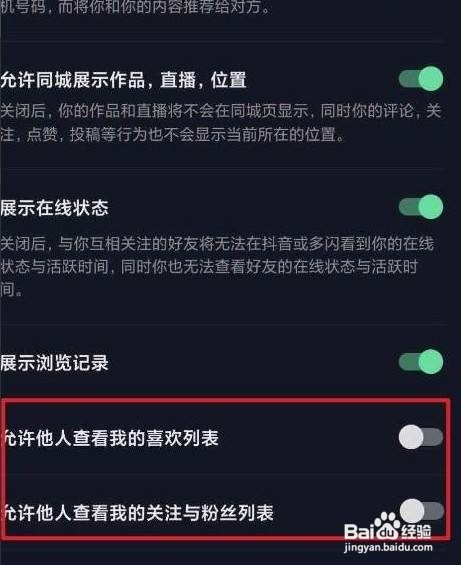Select the 允许同城展示作品，直播，位置 heading
Screen dimensions: 461x565
pos(123,80)
